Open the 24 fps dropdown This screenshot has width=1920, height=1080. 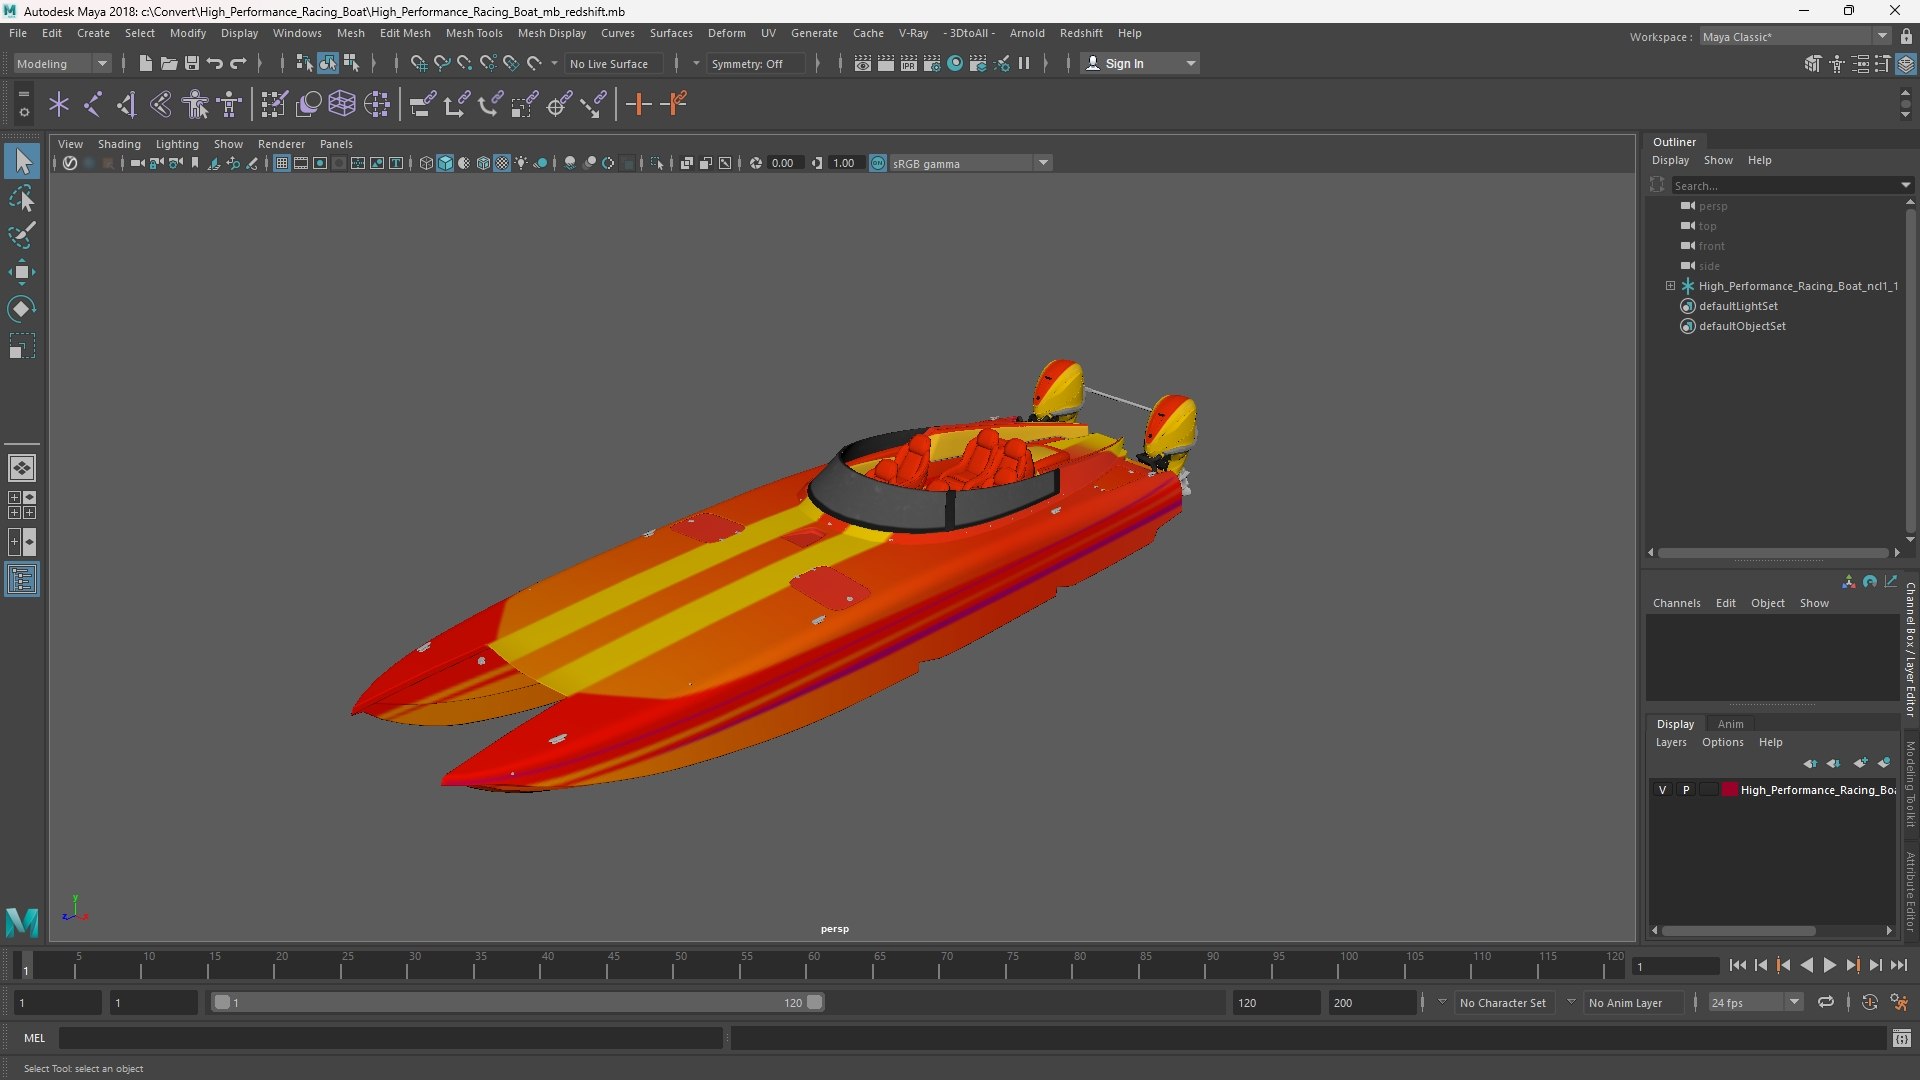1755,1002
